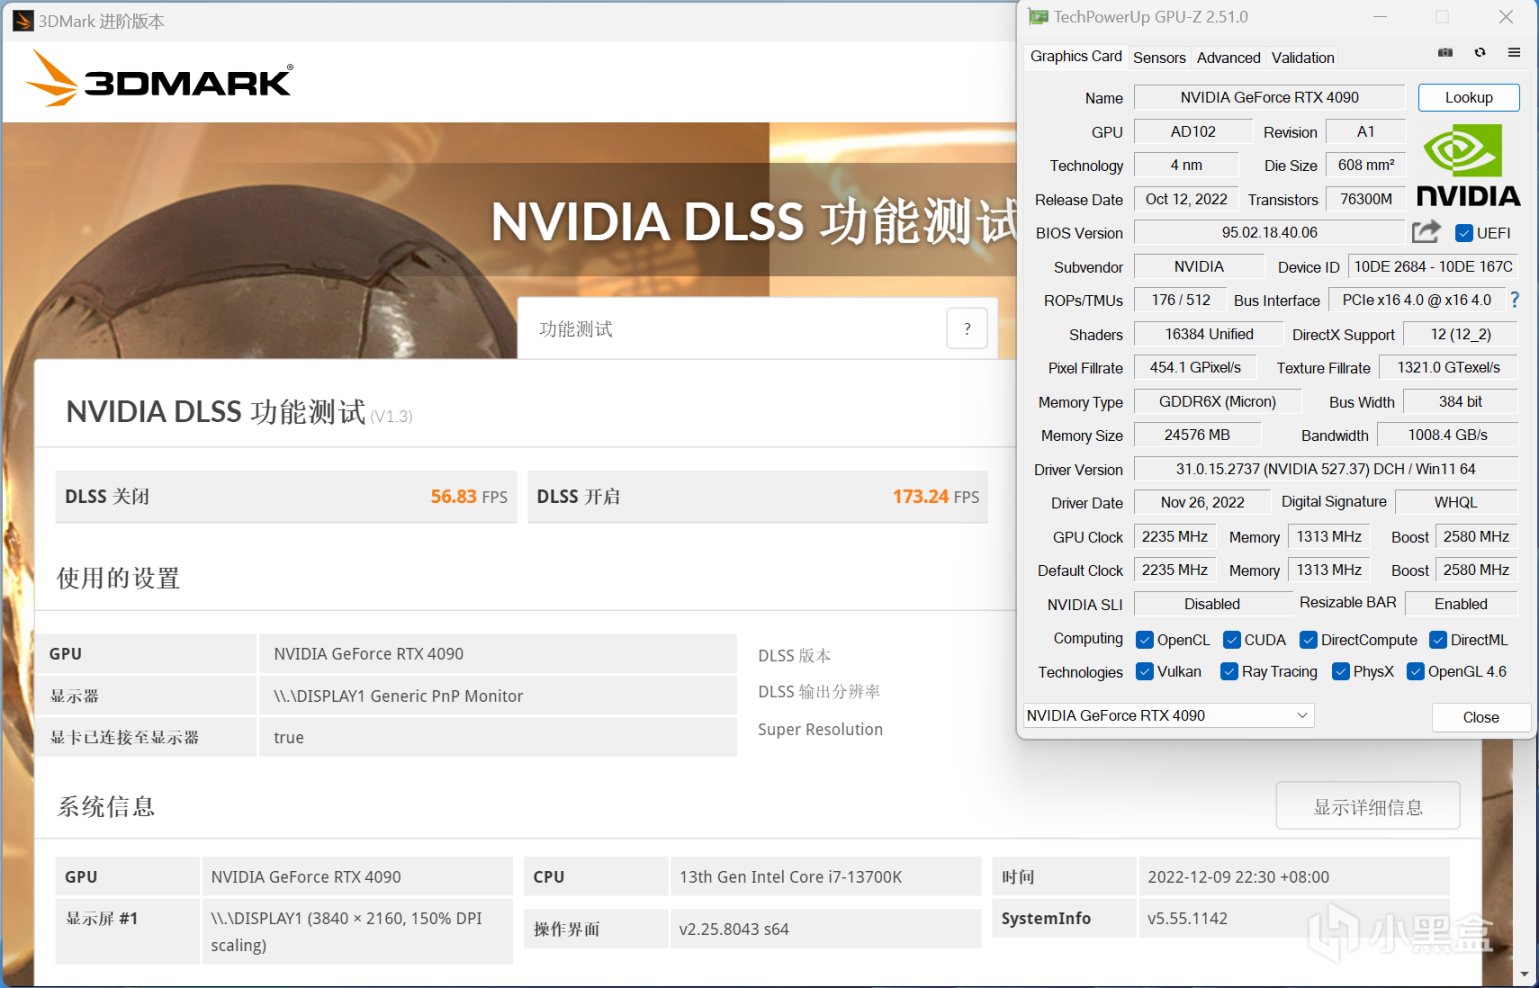The image size is (1539, 988).
Task: Select the 功能测试 tab in 3DMark
Action: click(x=576, y=329)
